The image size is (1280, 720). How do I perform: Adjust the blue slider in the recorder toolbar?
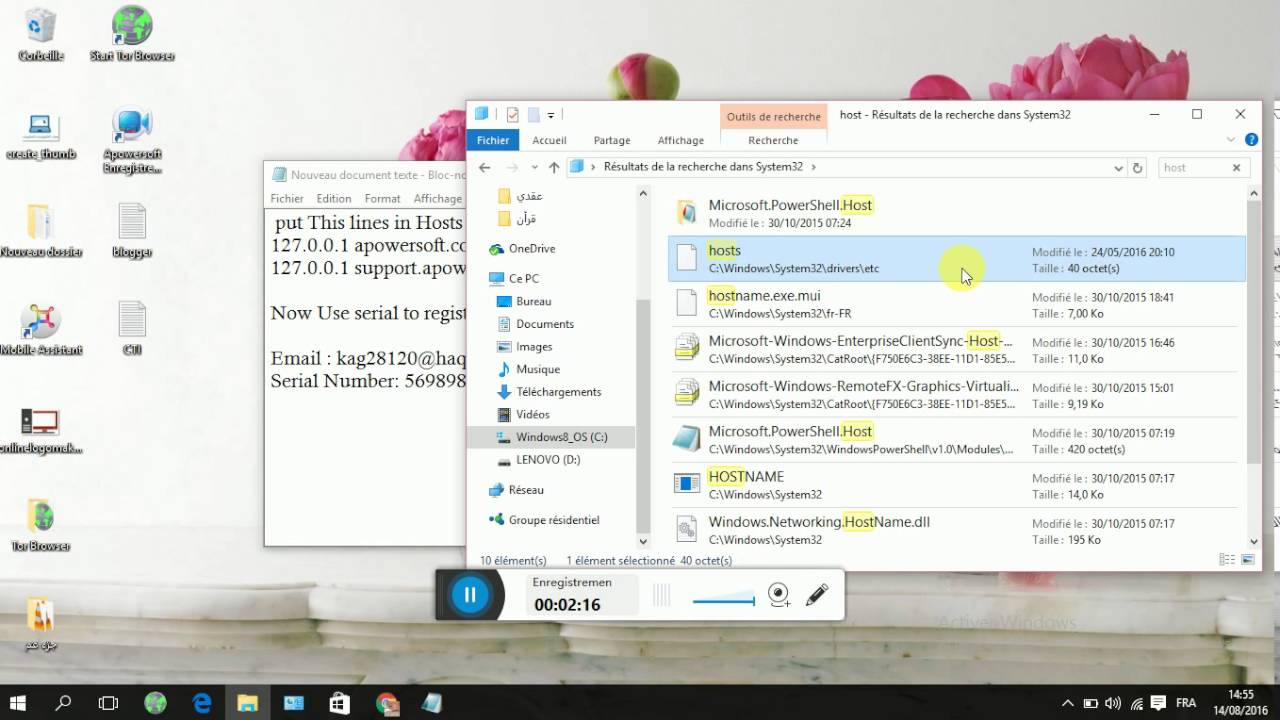[723, 600]
